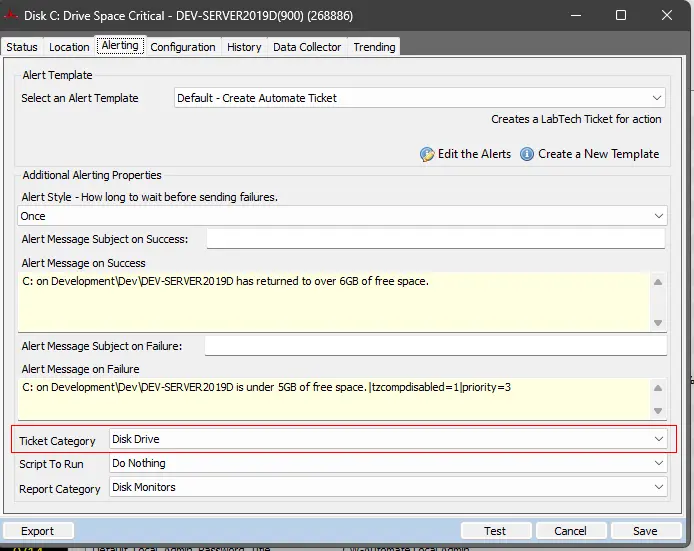This screenshot has width=694, height=551.
Task: Click the 'Ticket Category' label
Action: (58, 441)
